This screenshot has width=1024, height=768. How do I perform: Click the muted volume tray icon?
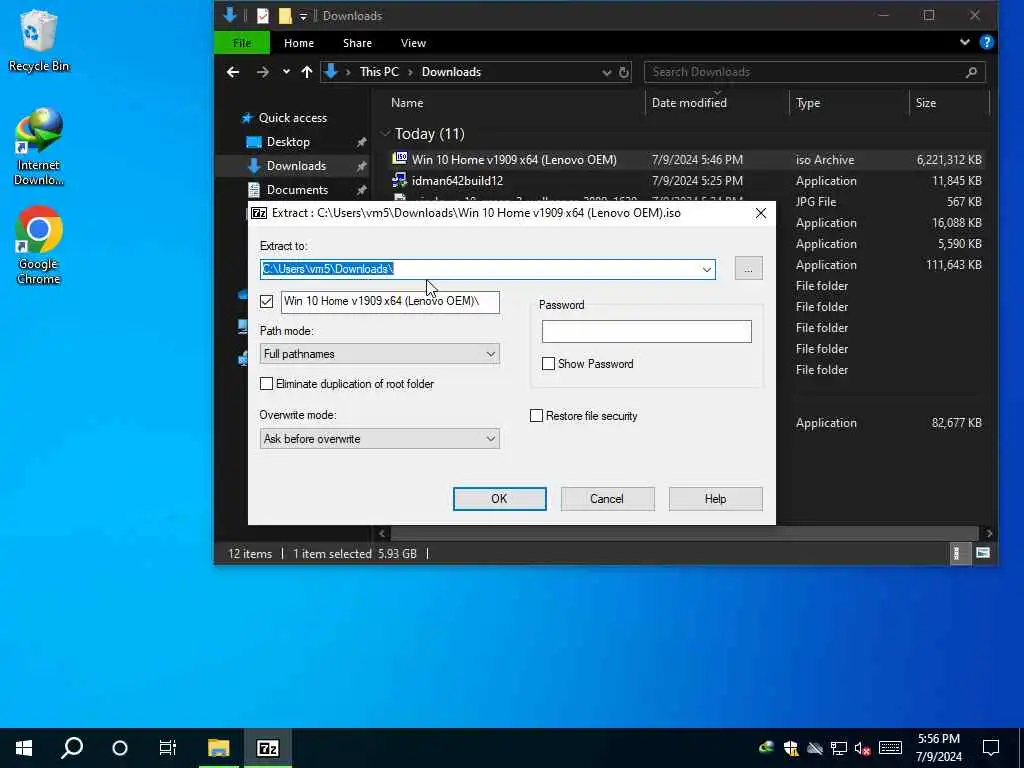[862, 748]
